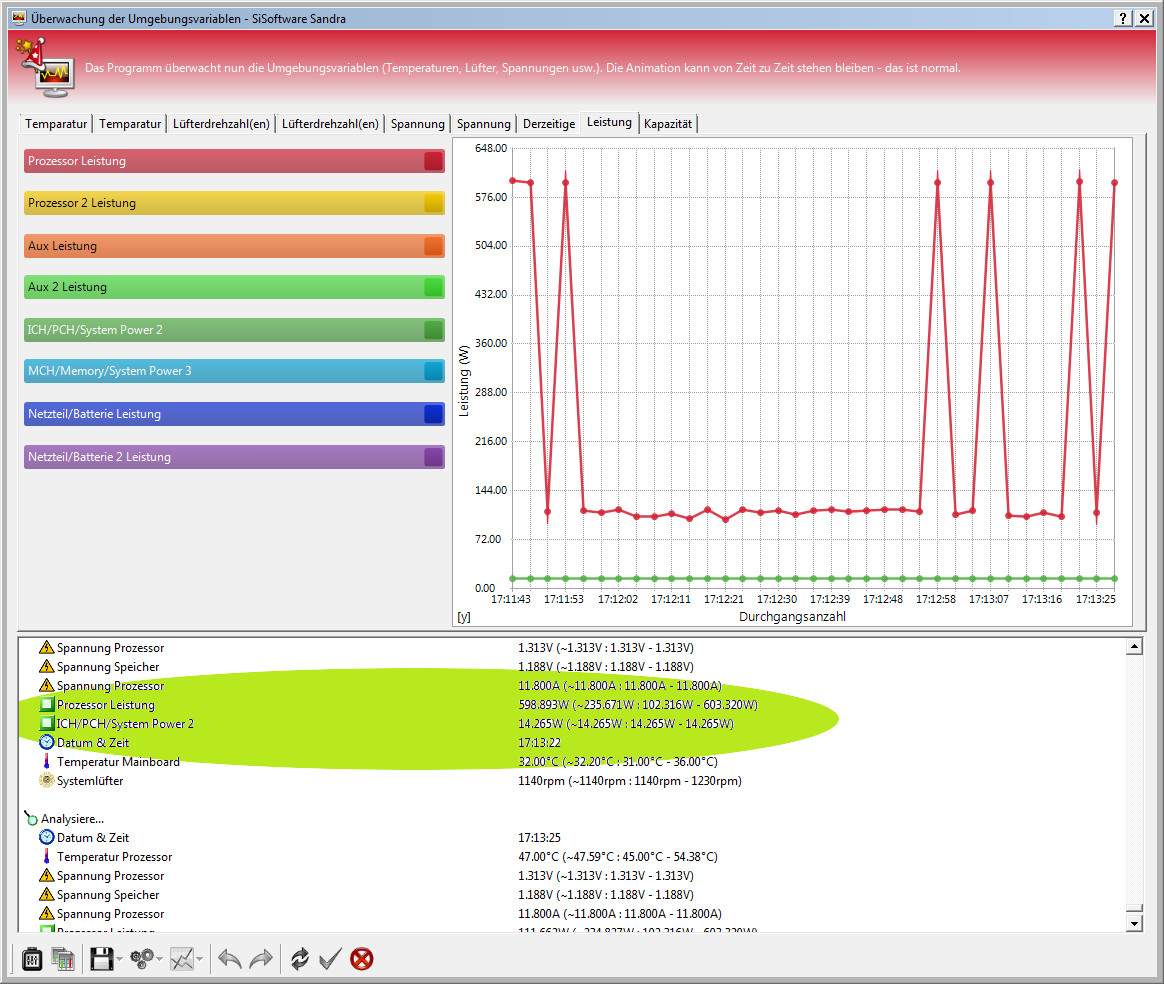Click the gears settings icon

142,959
